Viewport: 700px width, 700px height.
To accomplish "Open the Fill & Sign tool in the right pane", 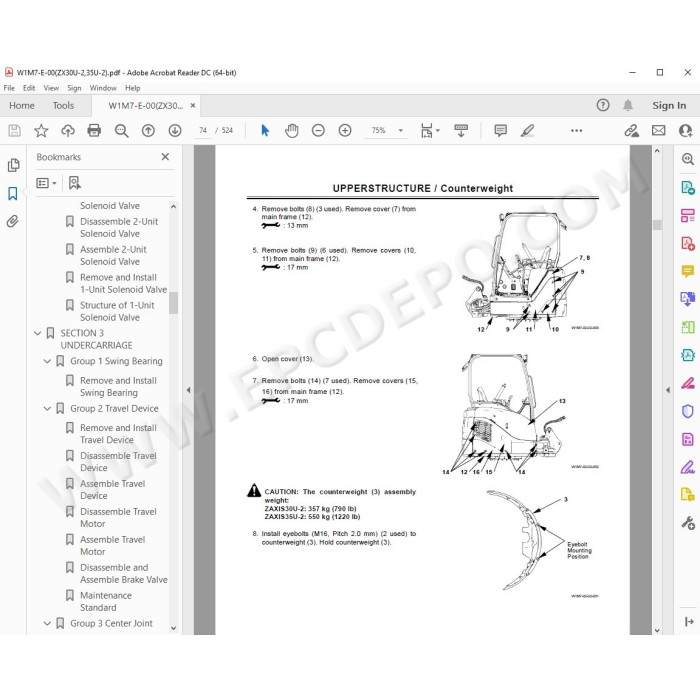I will pyautogui.click(x=688, y=467).
